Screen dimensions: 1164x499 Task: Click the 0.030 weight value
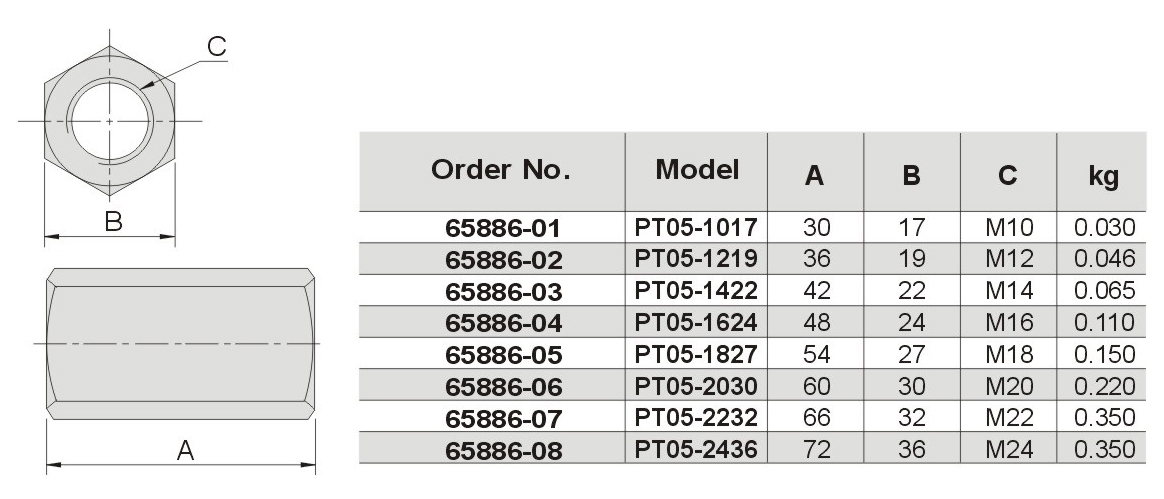click(1105, 227)
